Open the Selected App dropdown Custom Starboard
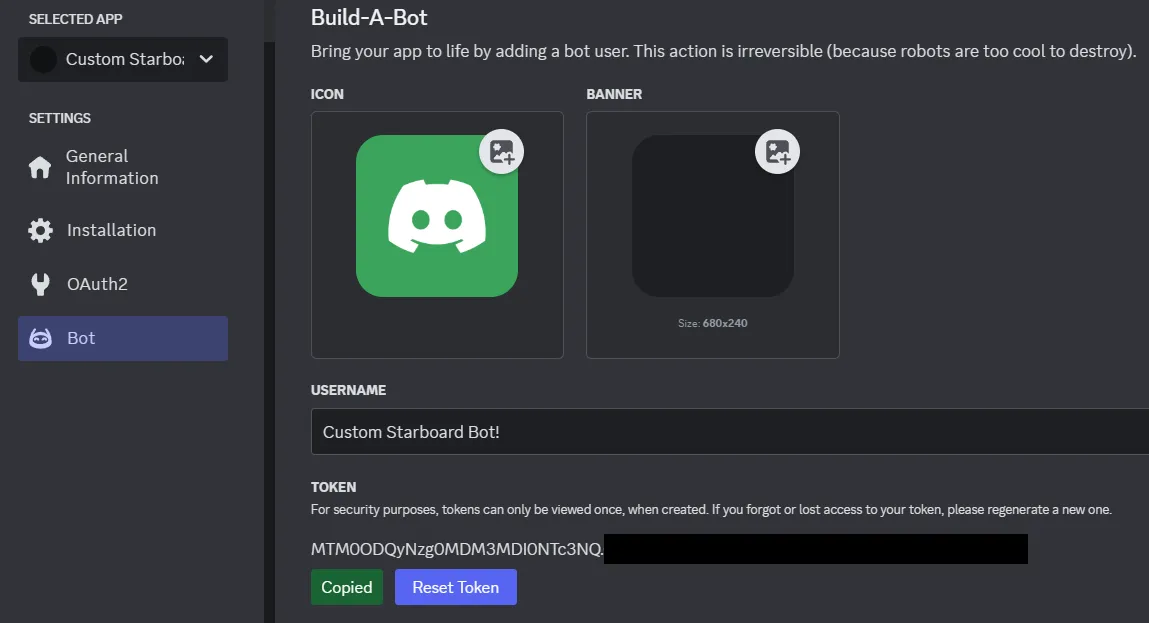 coord(122,59)
